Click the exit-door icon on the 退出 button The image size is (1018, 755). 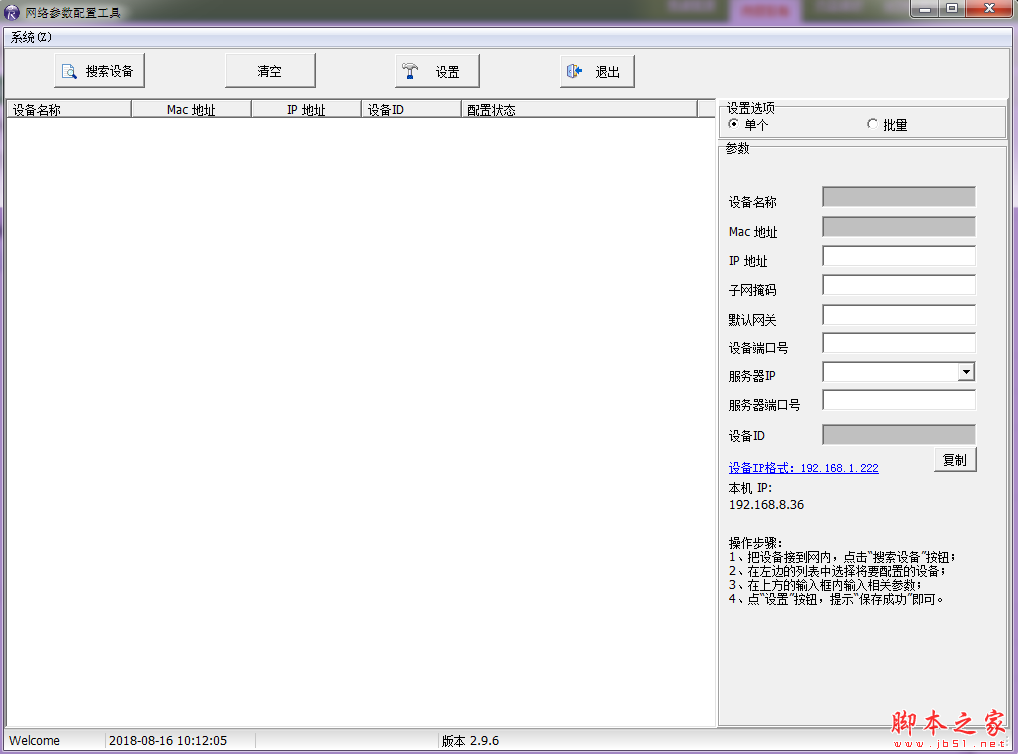(x=576, y=70)
